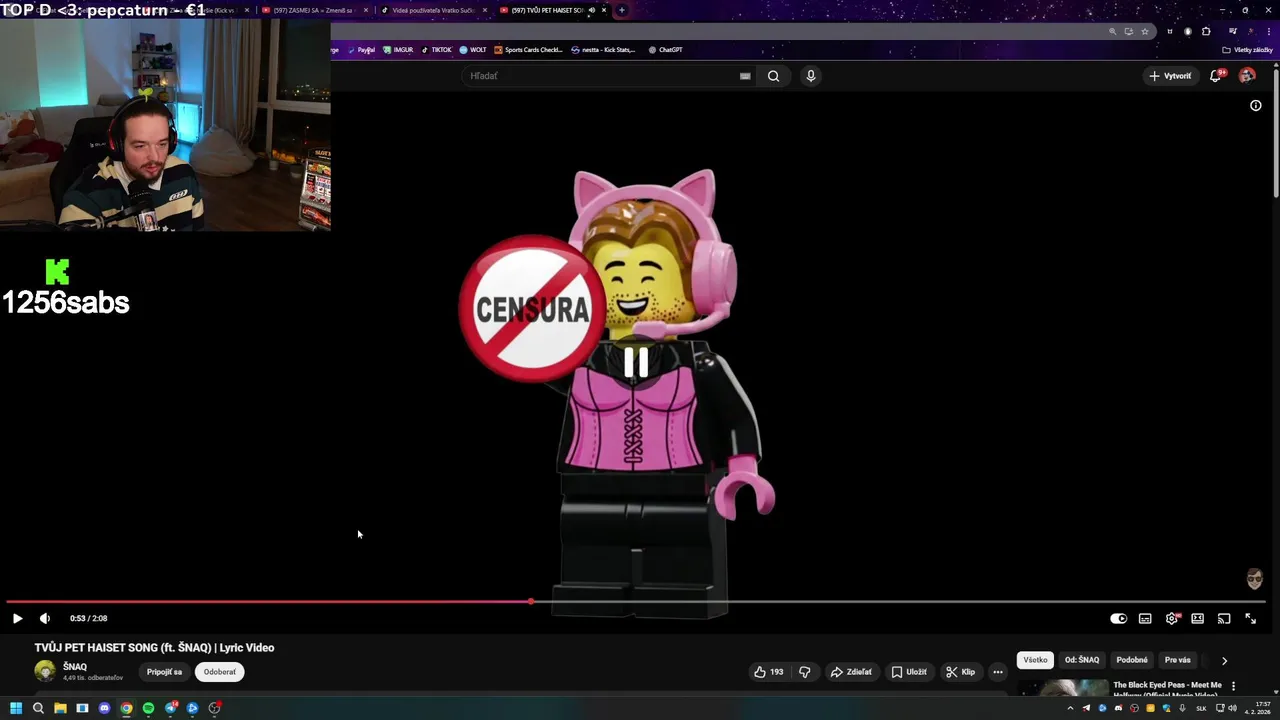Viewport: 1280px width, 720px height.
Task: Open the PayPal bookmark
Action: pos(362,50)
